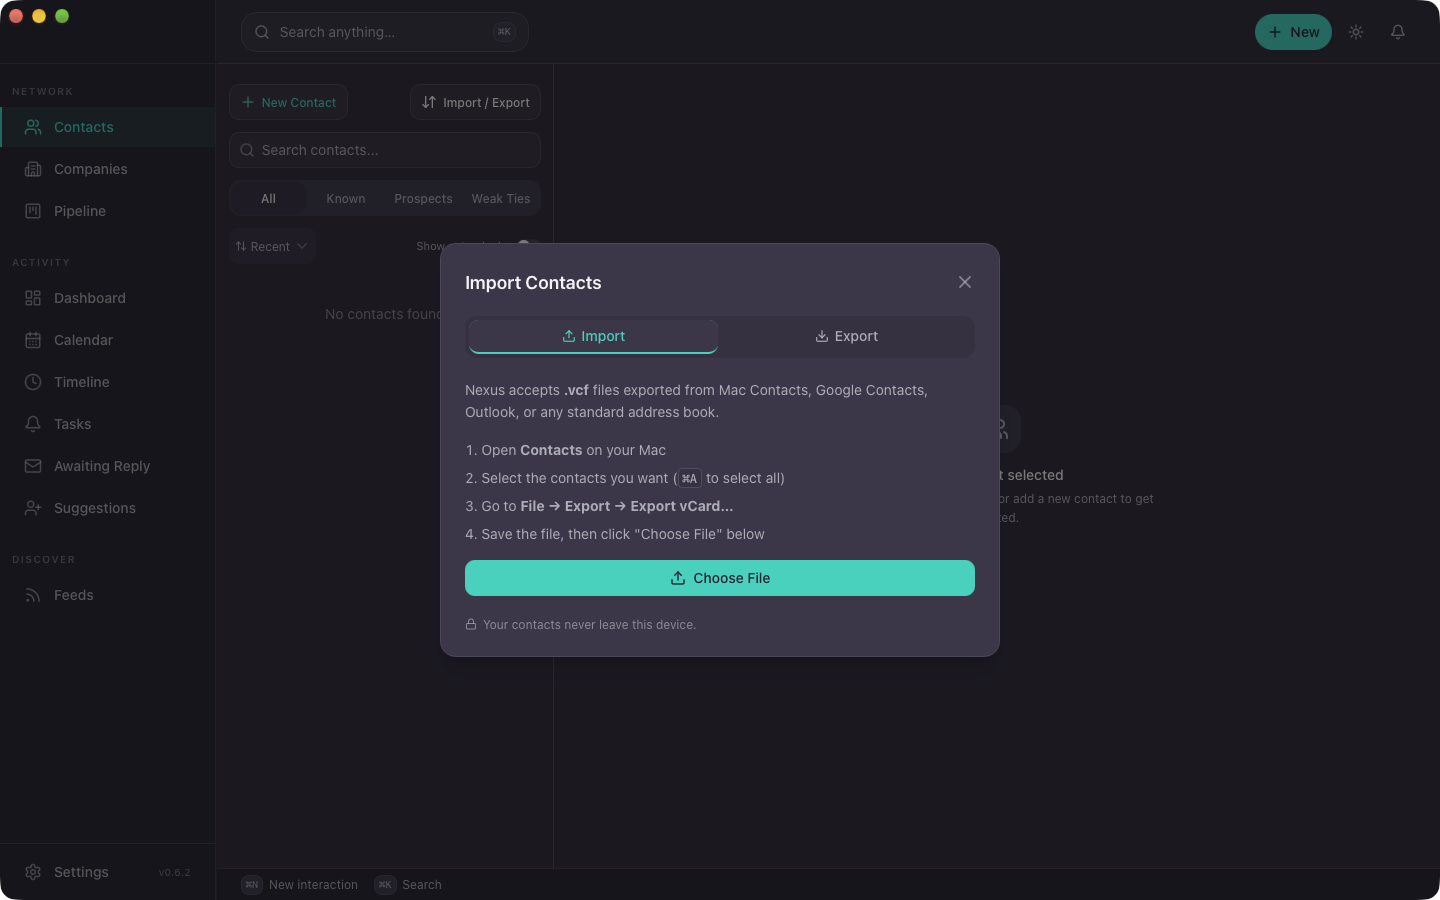The image size is (1440, 900).
Task: Toggle the light/dark theme sun icon
Action: [x=1356, y=32]
